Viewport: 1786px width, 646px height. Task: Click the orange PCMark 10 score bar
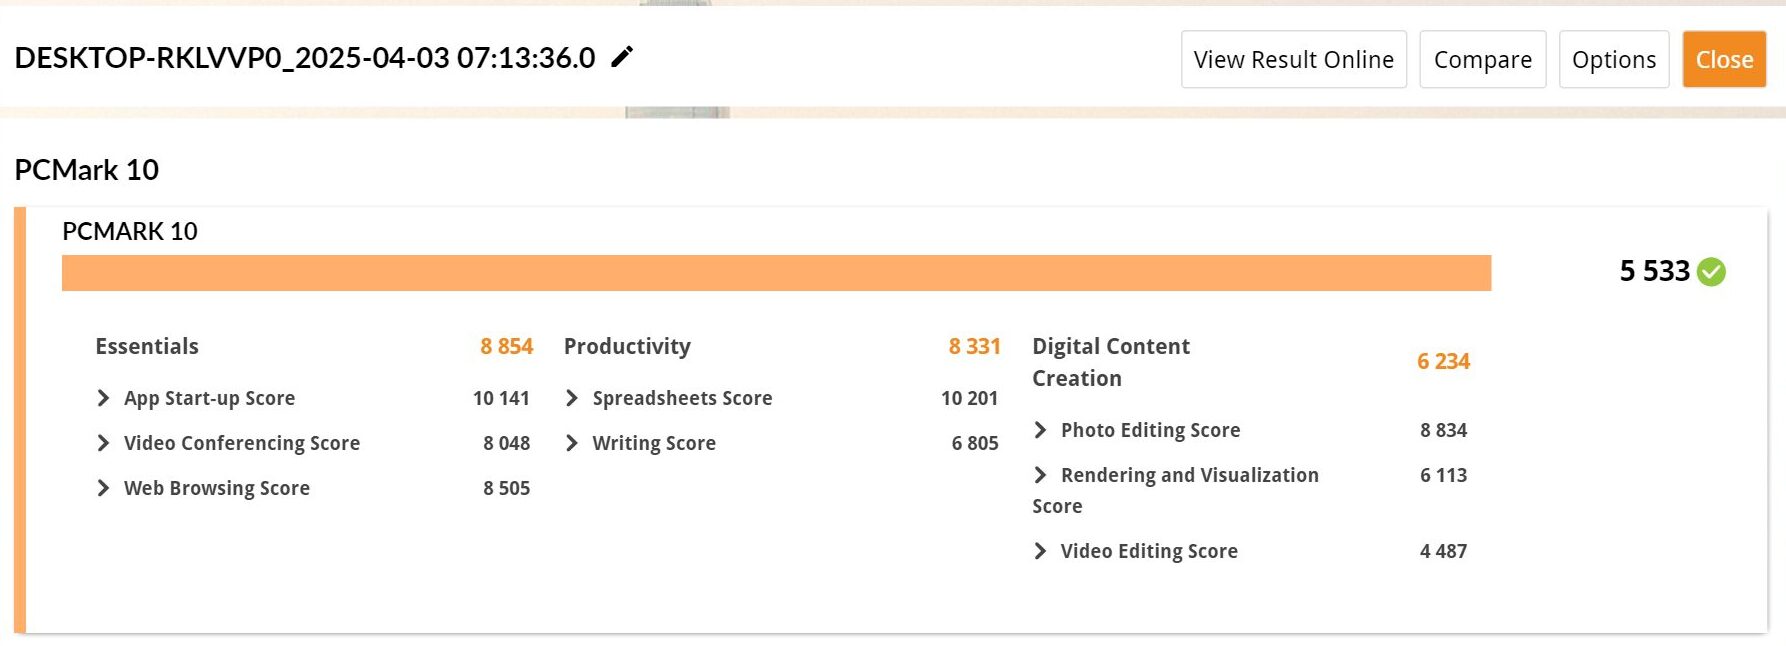(776, 273)
